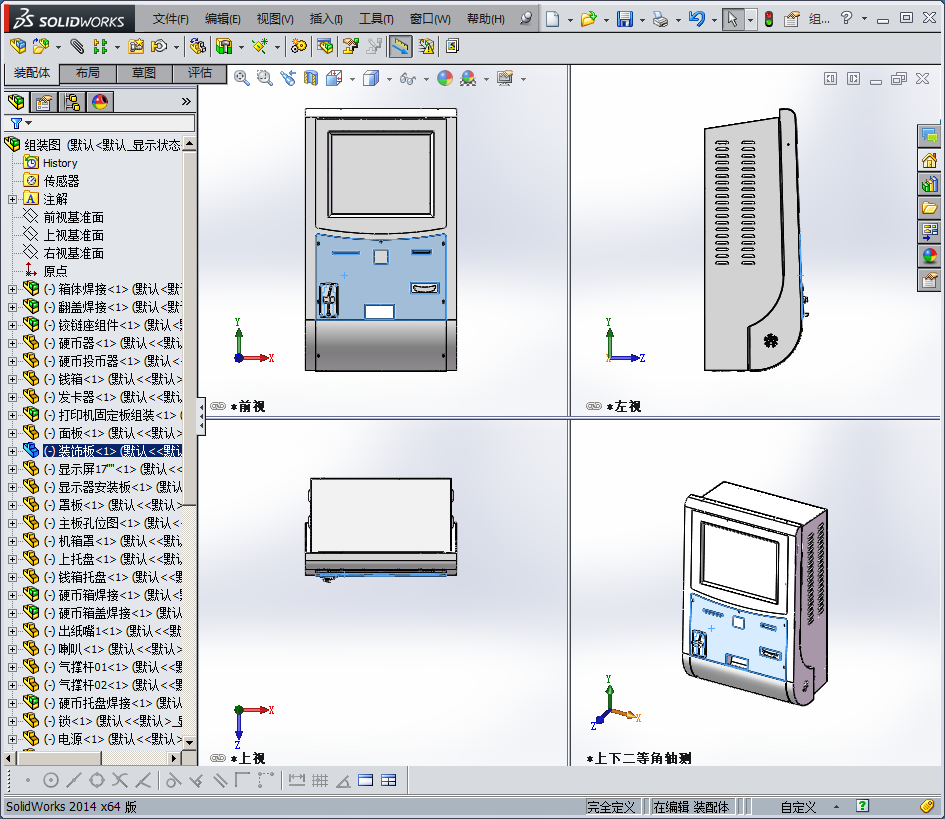Expand the feature tree panel tabs chevron

(186, 102)
